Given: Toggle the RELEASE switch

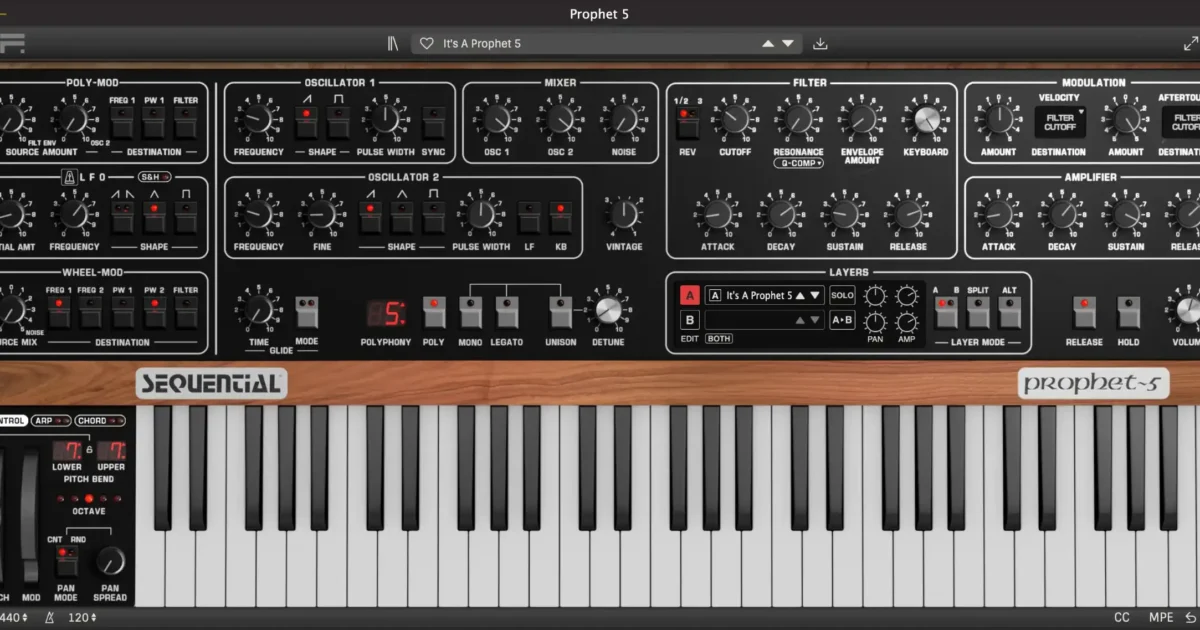Looking at the screenshot, I should [1084, 312].
